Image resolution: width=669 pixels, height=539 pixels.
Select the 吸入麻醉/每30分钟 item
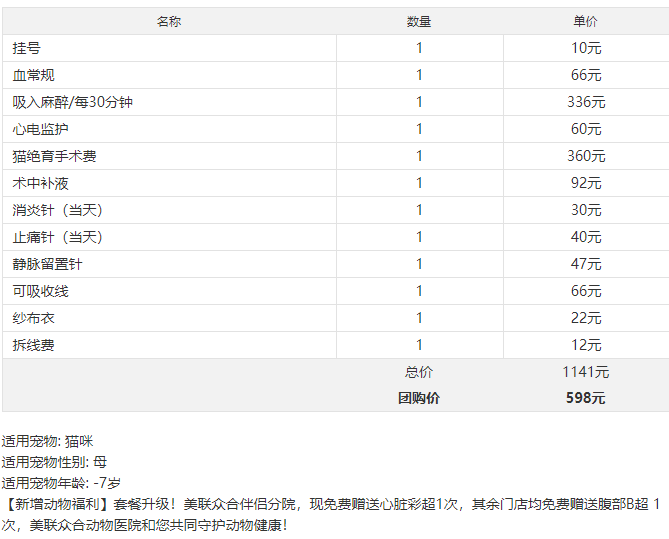pyautogui.click(x=73, y=102)
